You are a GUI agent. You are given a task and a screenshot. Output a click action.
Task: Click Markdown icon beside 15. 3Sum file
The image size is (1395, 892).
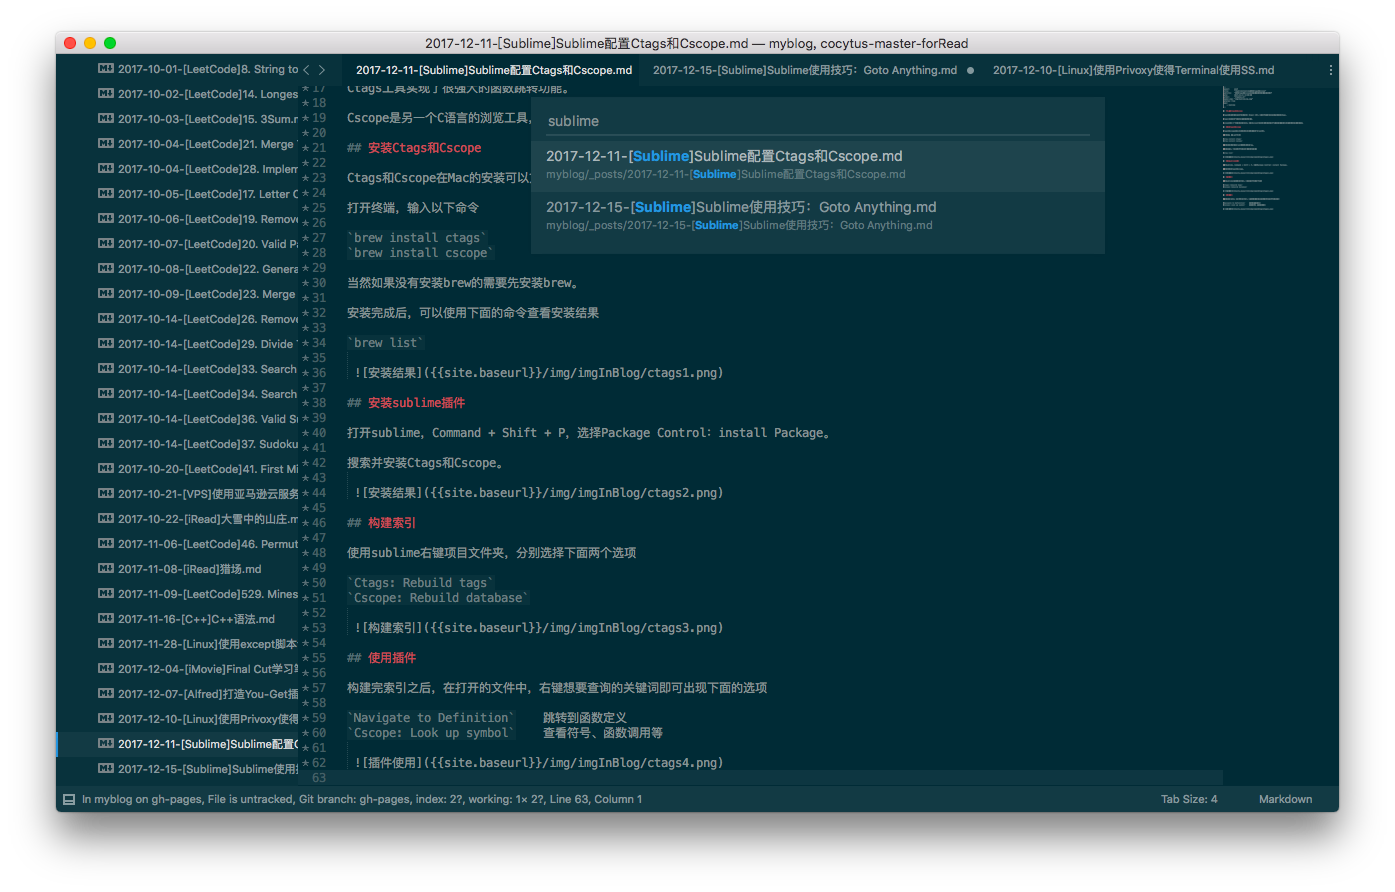106,119
